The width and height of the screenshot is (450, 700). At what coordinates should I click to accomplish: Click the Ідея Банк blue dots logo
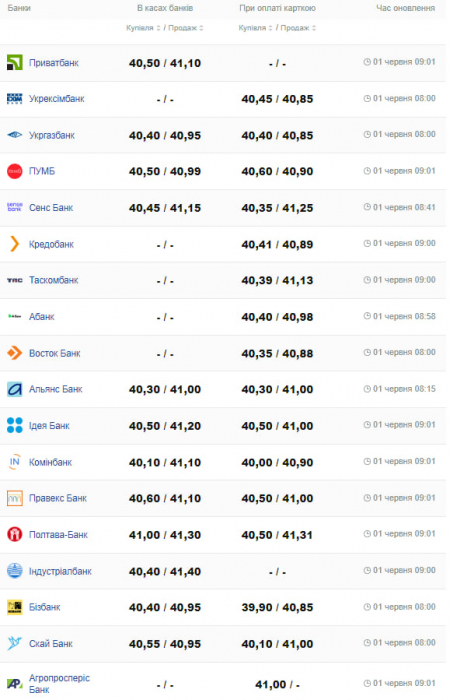click(x=14, y=425)
